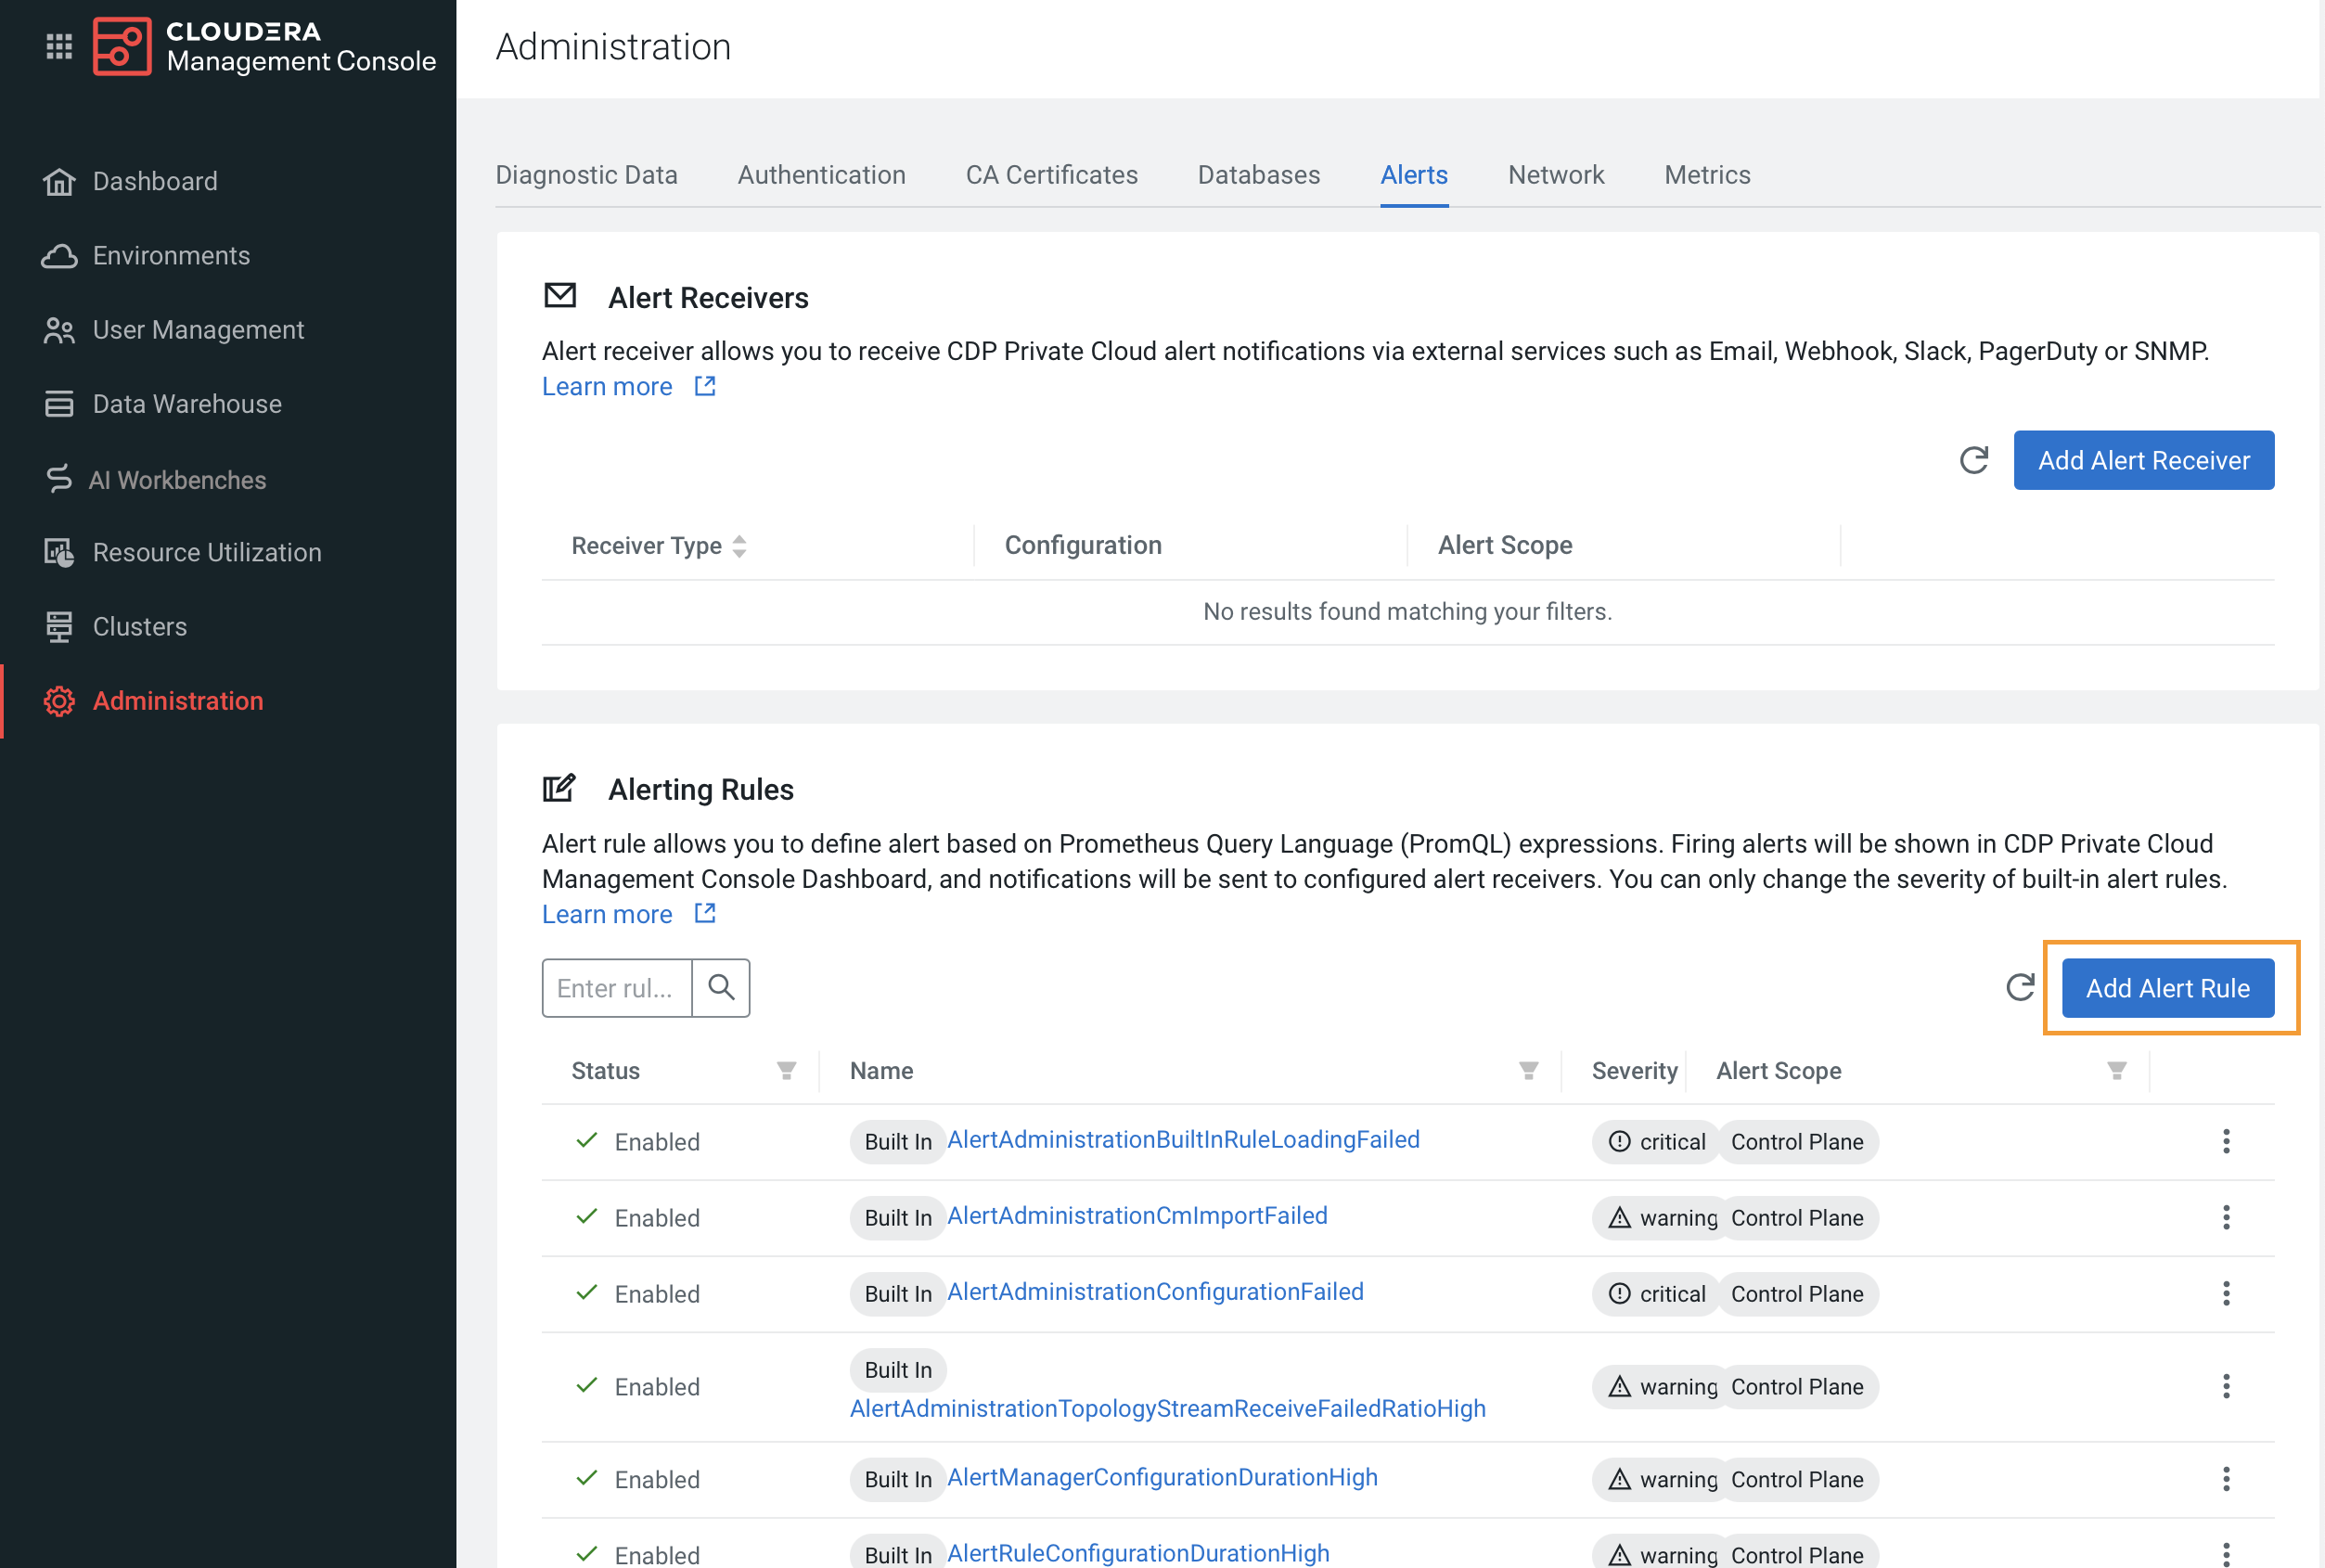Sort by Receiver Type column
The height and width of the screenshot is (1568, 2325).
(x=739, y=546)
